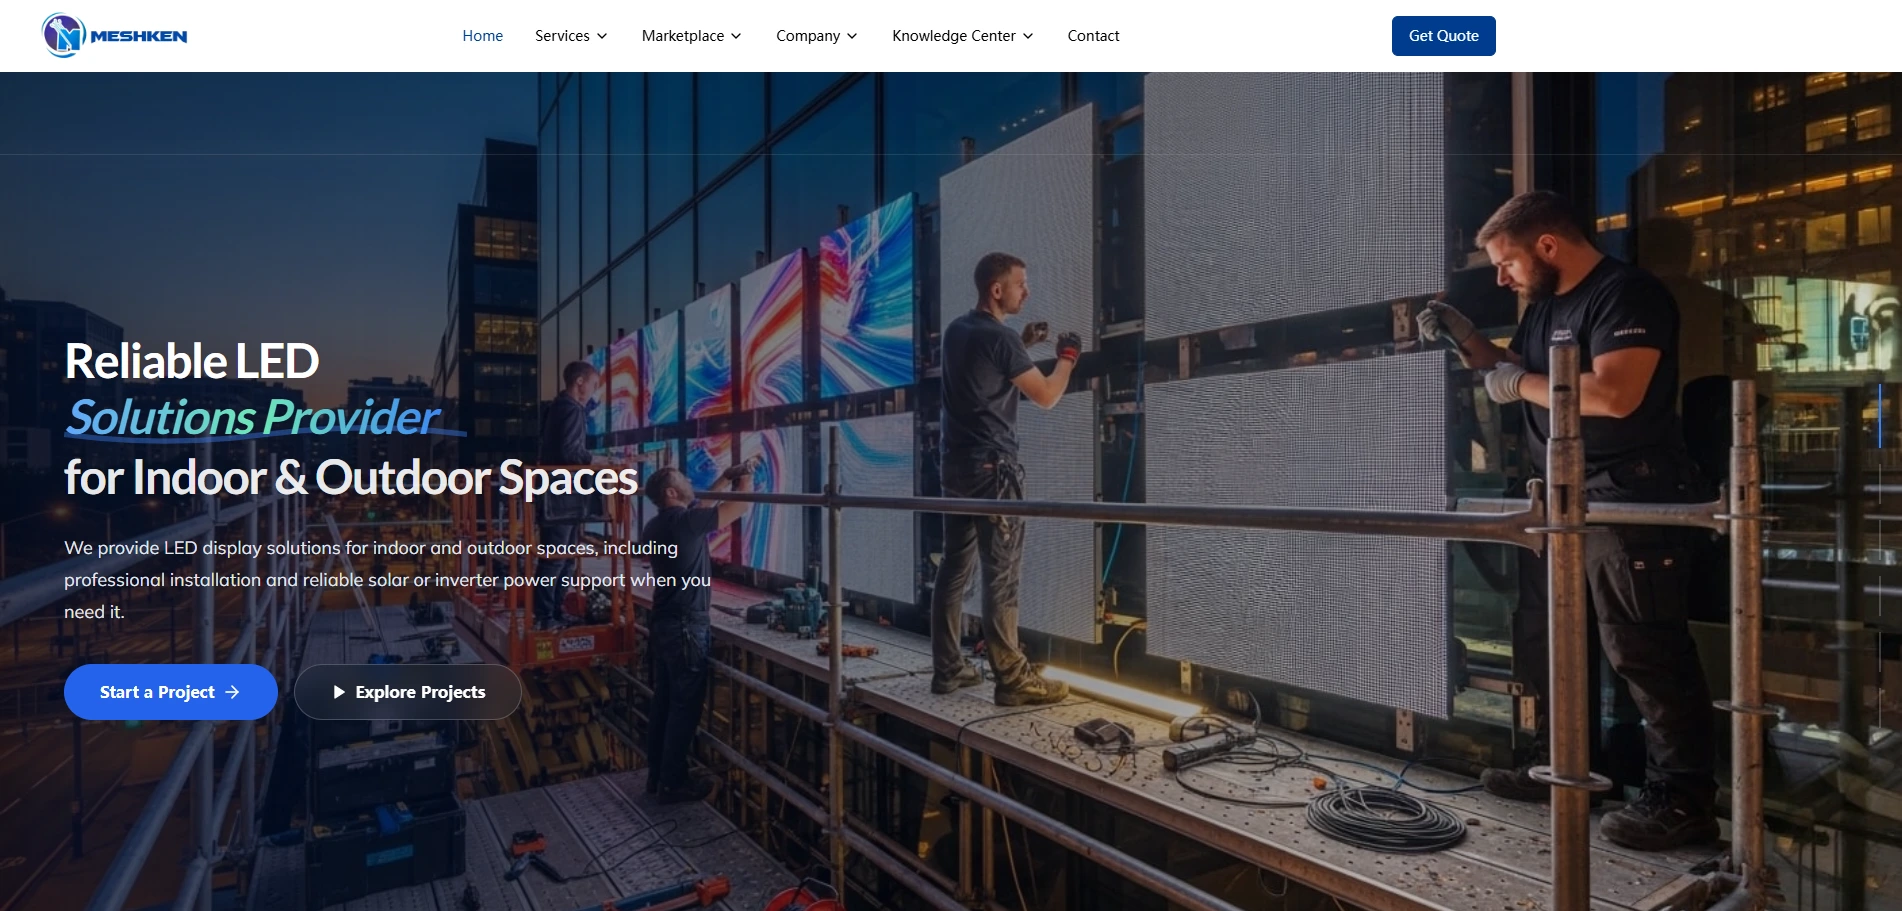Click the Explore Projects label
1902x911 pixels.
click(420, 692)
